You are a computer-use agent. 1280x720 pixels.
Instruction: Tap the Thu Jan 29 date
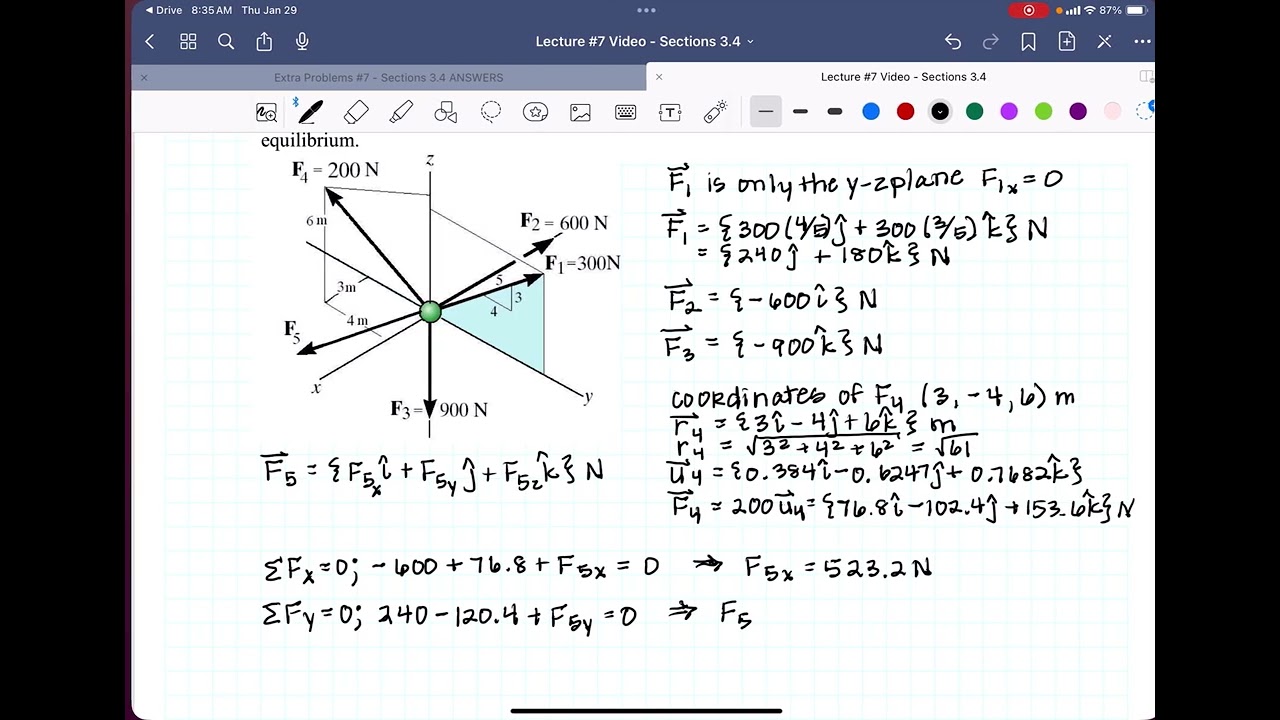(269, 10)
